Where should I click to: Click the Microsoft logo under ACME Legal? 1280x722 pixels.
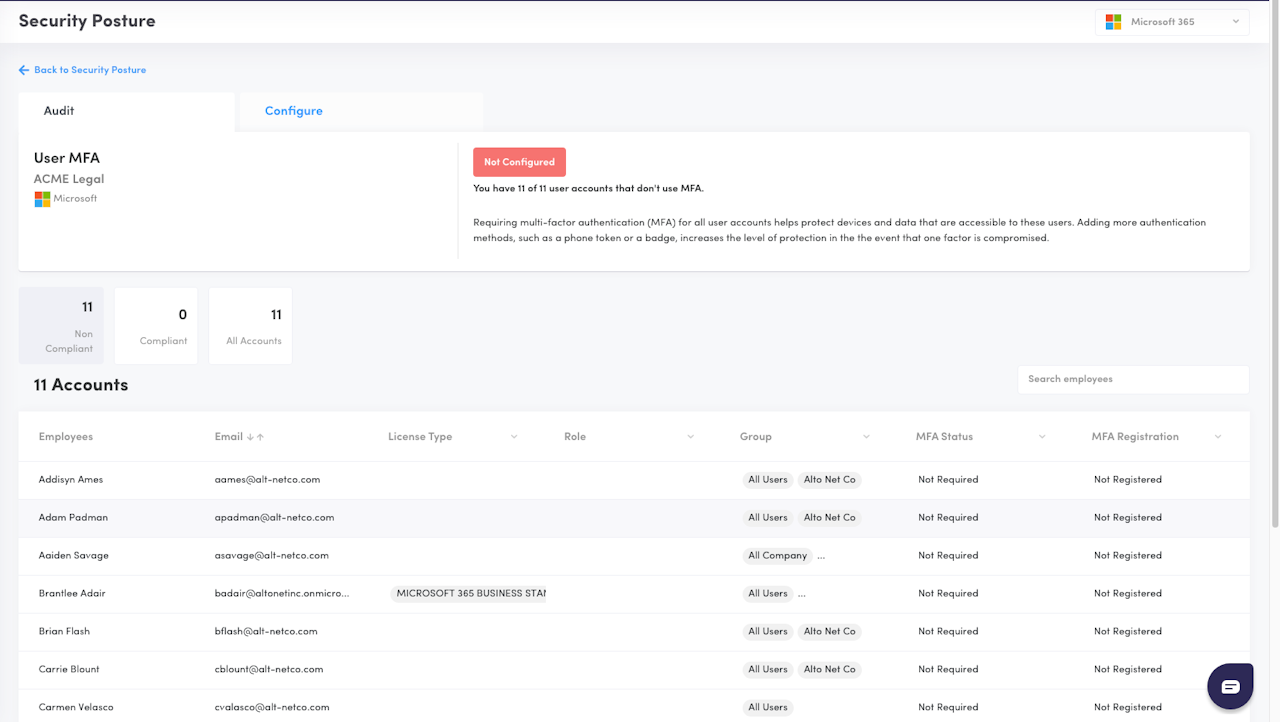42,199
